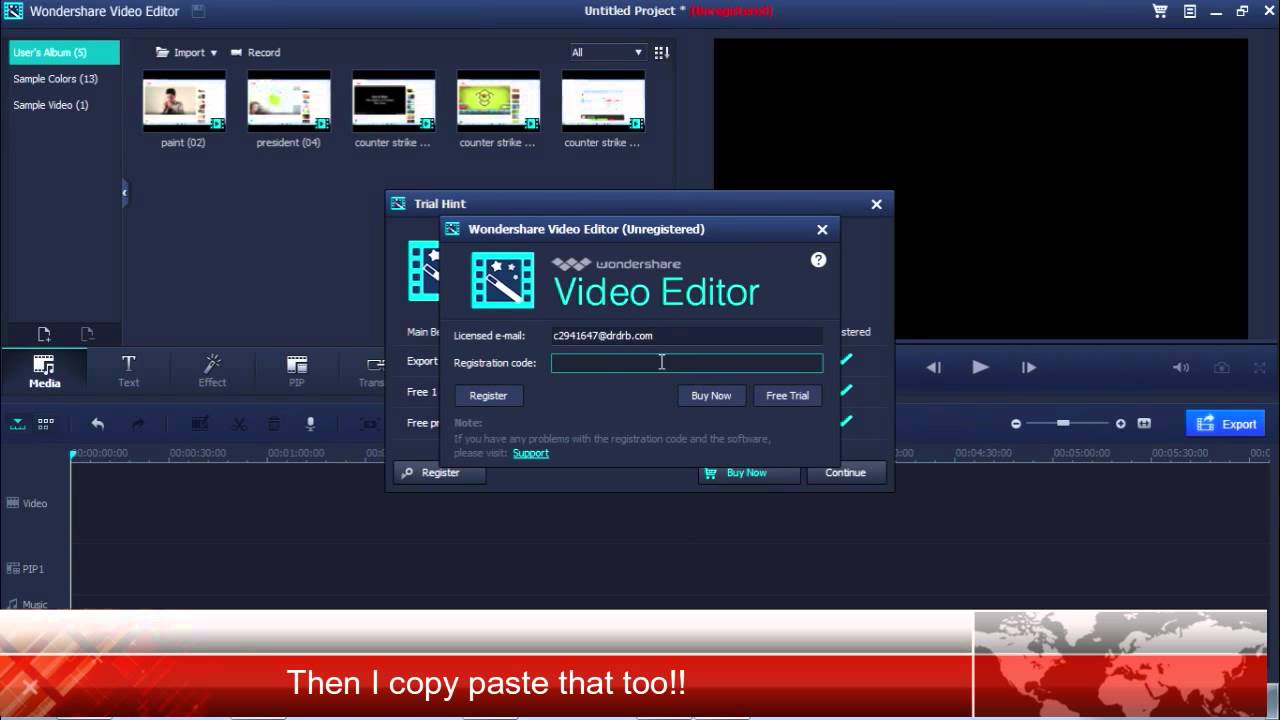Click Buy Now with cart in Trial Hint
The width and height of the screenshot is (1280, 720).
pyautogui.click(x=748, y=473)
